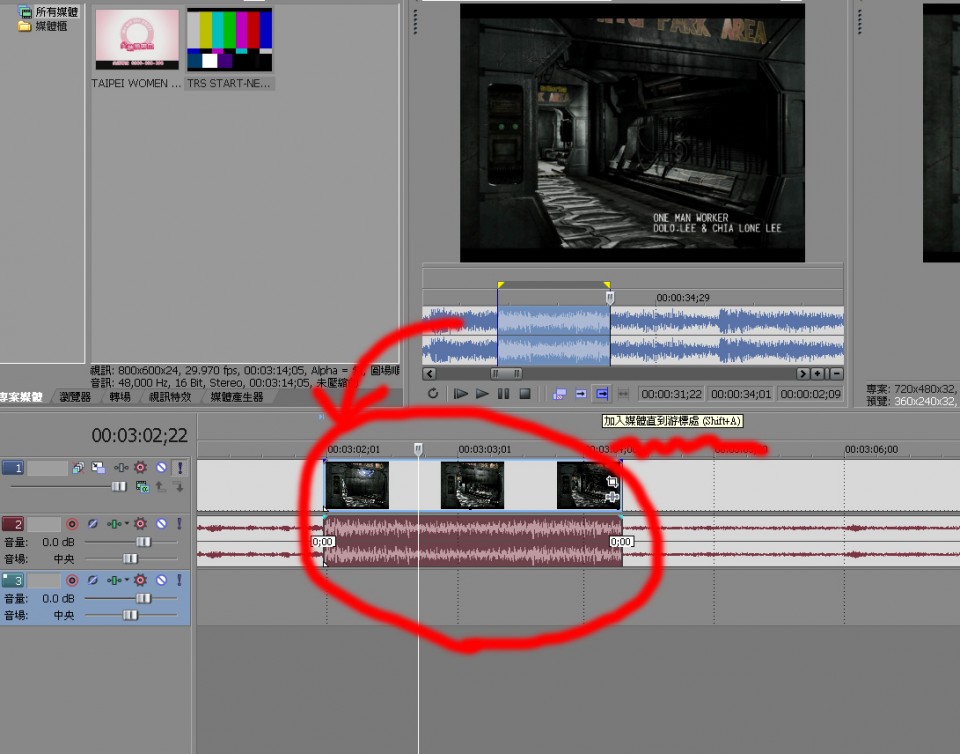This screenshot has width=960, height=754.
Task: Pause playback in the trimmer
Action: click(504, 394)
